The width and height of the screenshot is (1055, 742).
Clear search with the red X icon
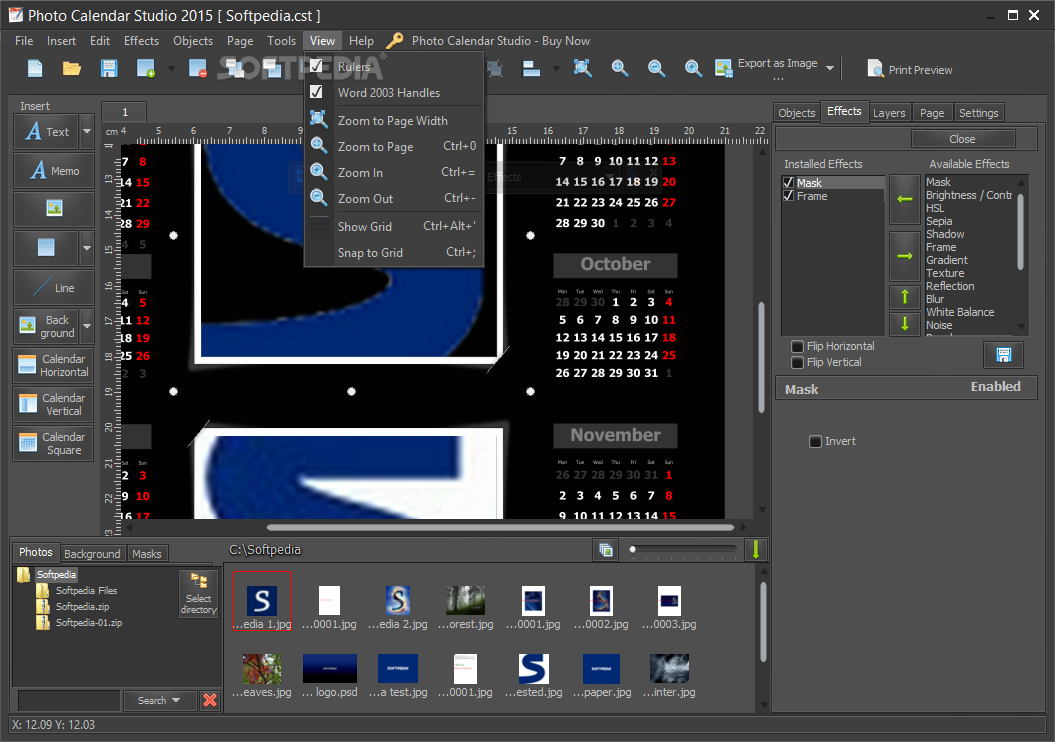pos(210,700)
